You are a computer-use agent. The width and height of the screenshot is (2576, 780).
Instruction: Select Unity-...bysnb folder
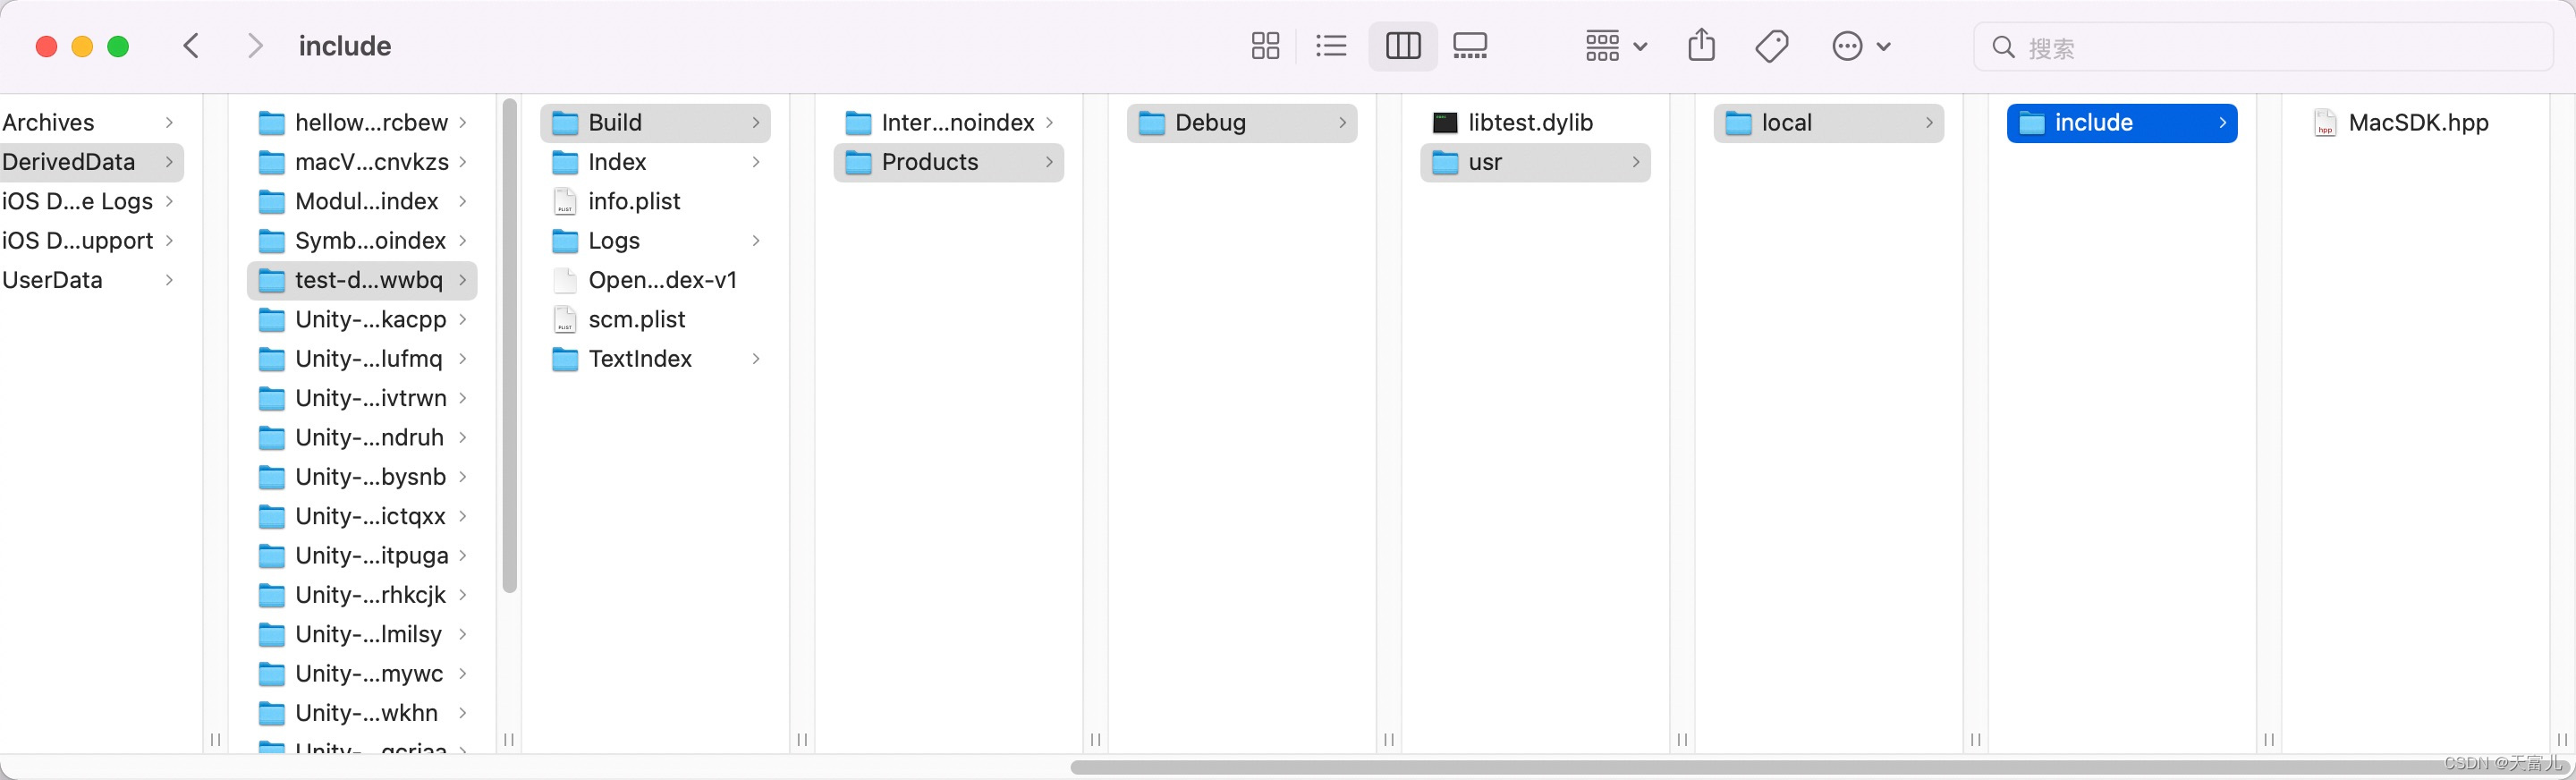[x=362, y=477]
